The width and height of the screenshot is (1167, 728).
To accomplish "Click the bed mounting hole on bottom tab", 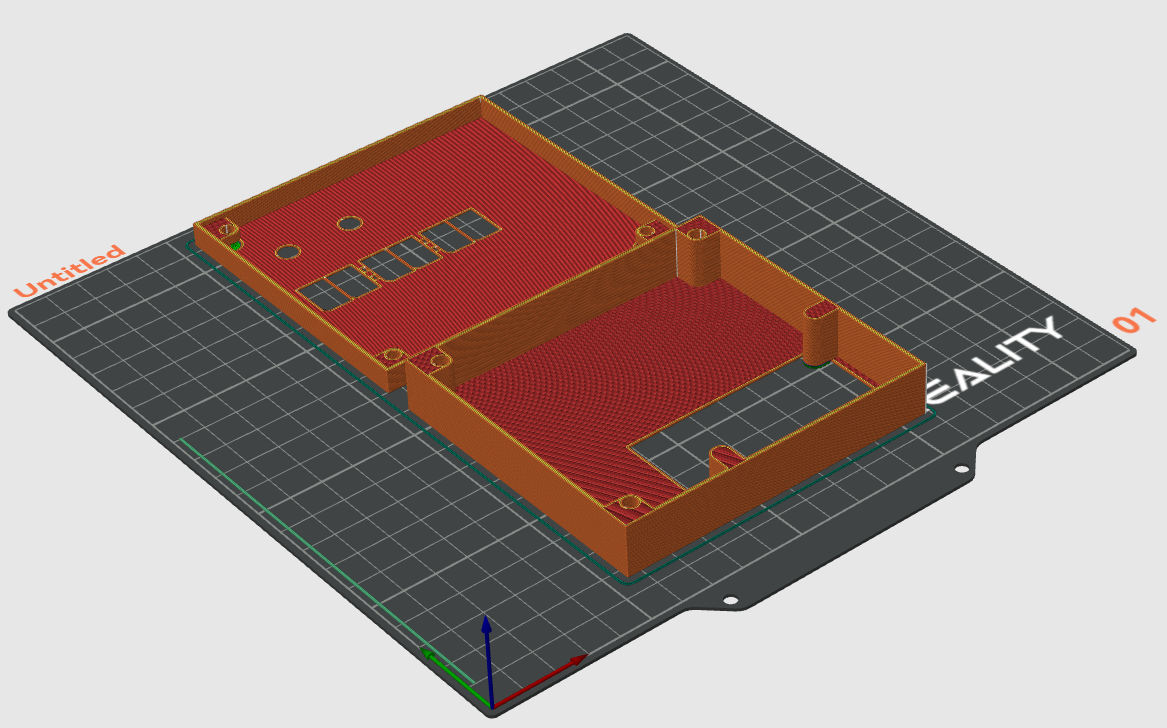I will tap(731, 601).
